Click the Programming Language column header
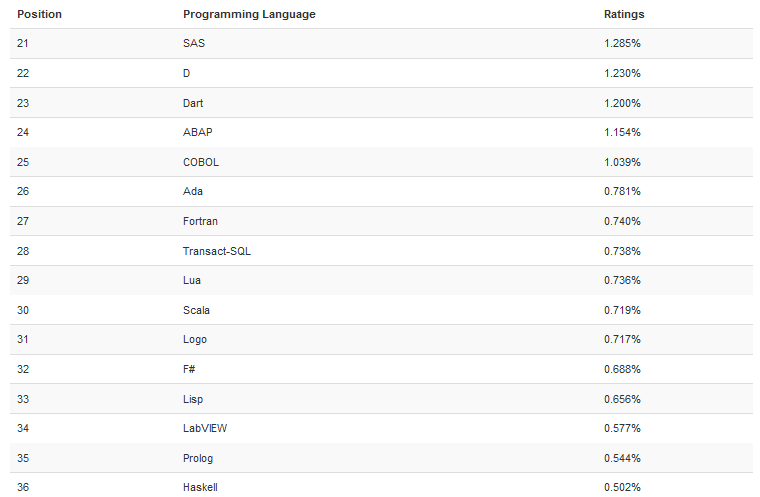This screenshot has height=497, width=760. tap(249, 15)
